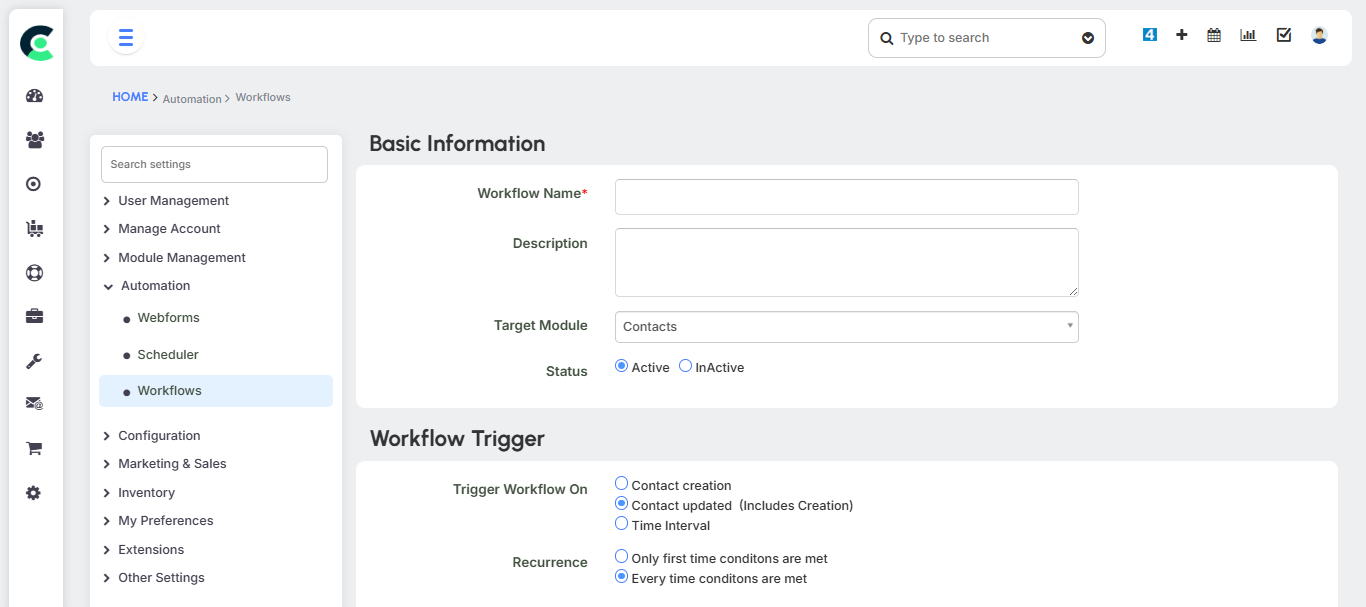This screenshot has height=607, width=1366.
Task: Expand the User Management section
Action: [173, 201]
